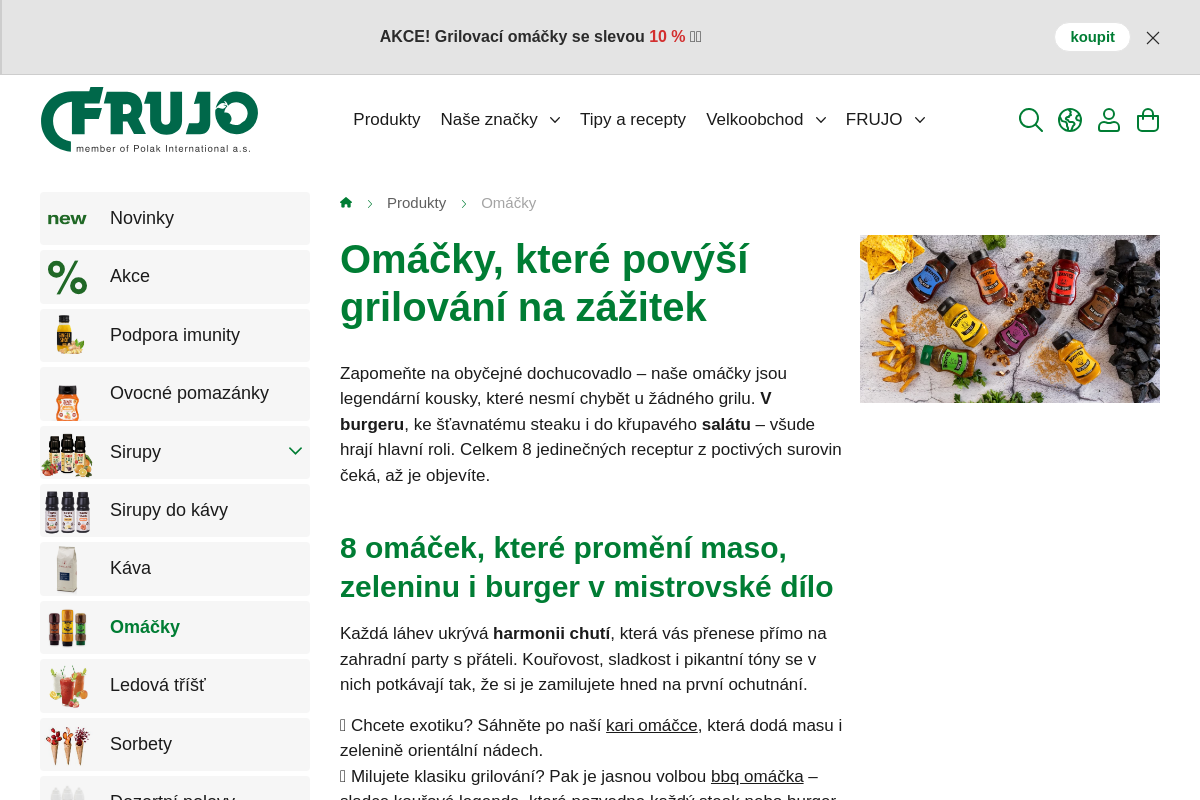Click the cones icon for Sorbety
1200x800 pixels.
click(x=67, y=745)
